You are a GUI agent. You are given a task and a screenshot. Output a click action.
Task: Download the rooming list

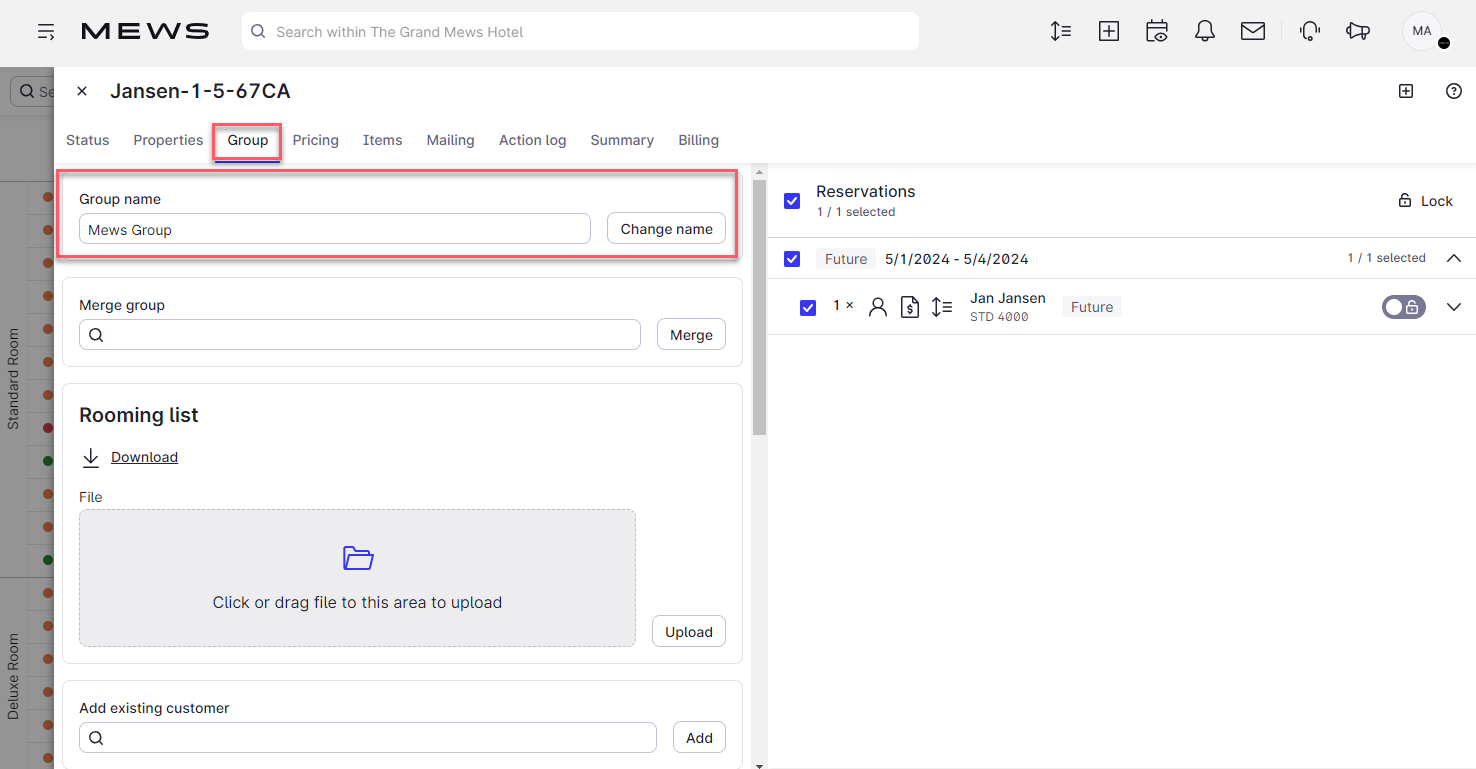(x=144, y=457)
